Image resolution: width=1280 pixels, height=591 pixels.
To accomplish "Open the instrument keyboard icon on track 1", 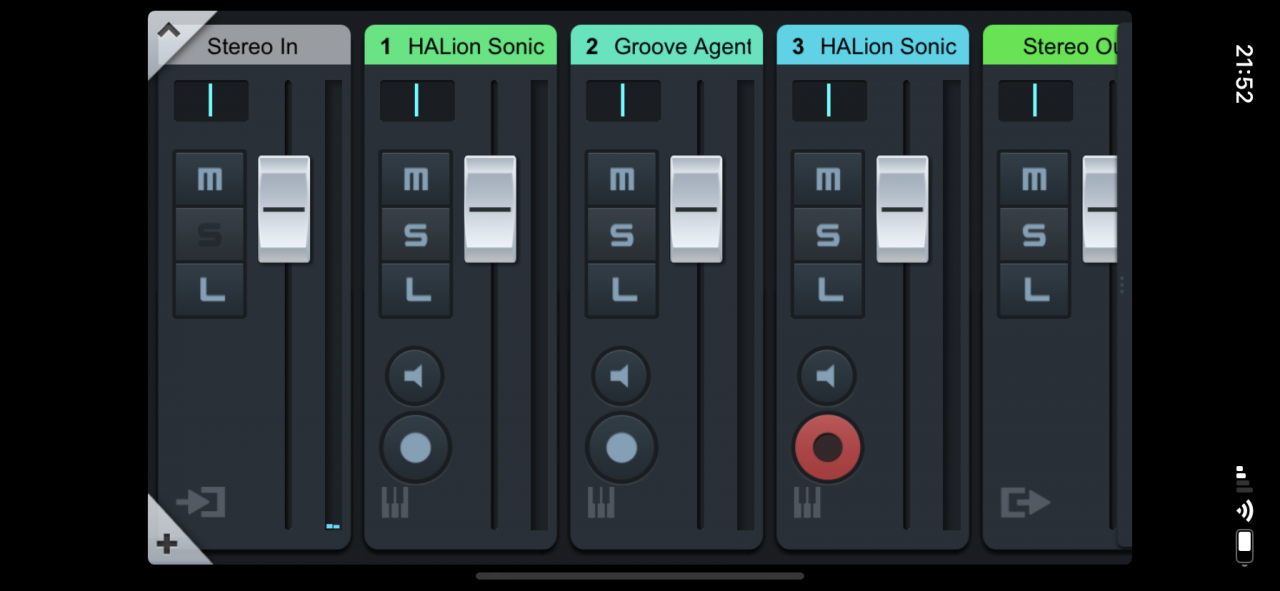I will tap(395, 502).
